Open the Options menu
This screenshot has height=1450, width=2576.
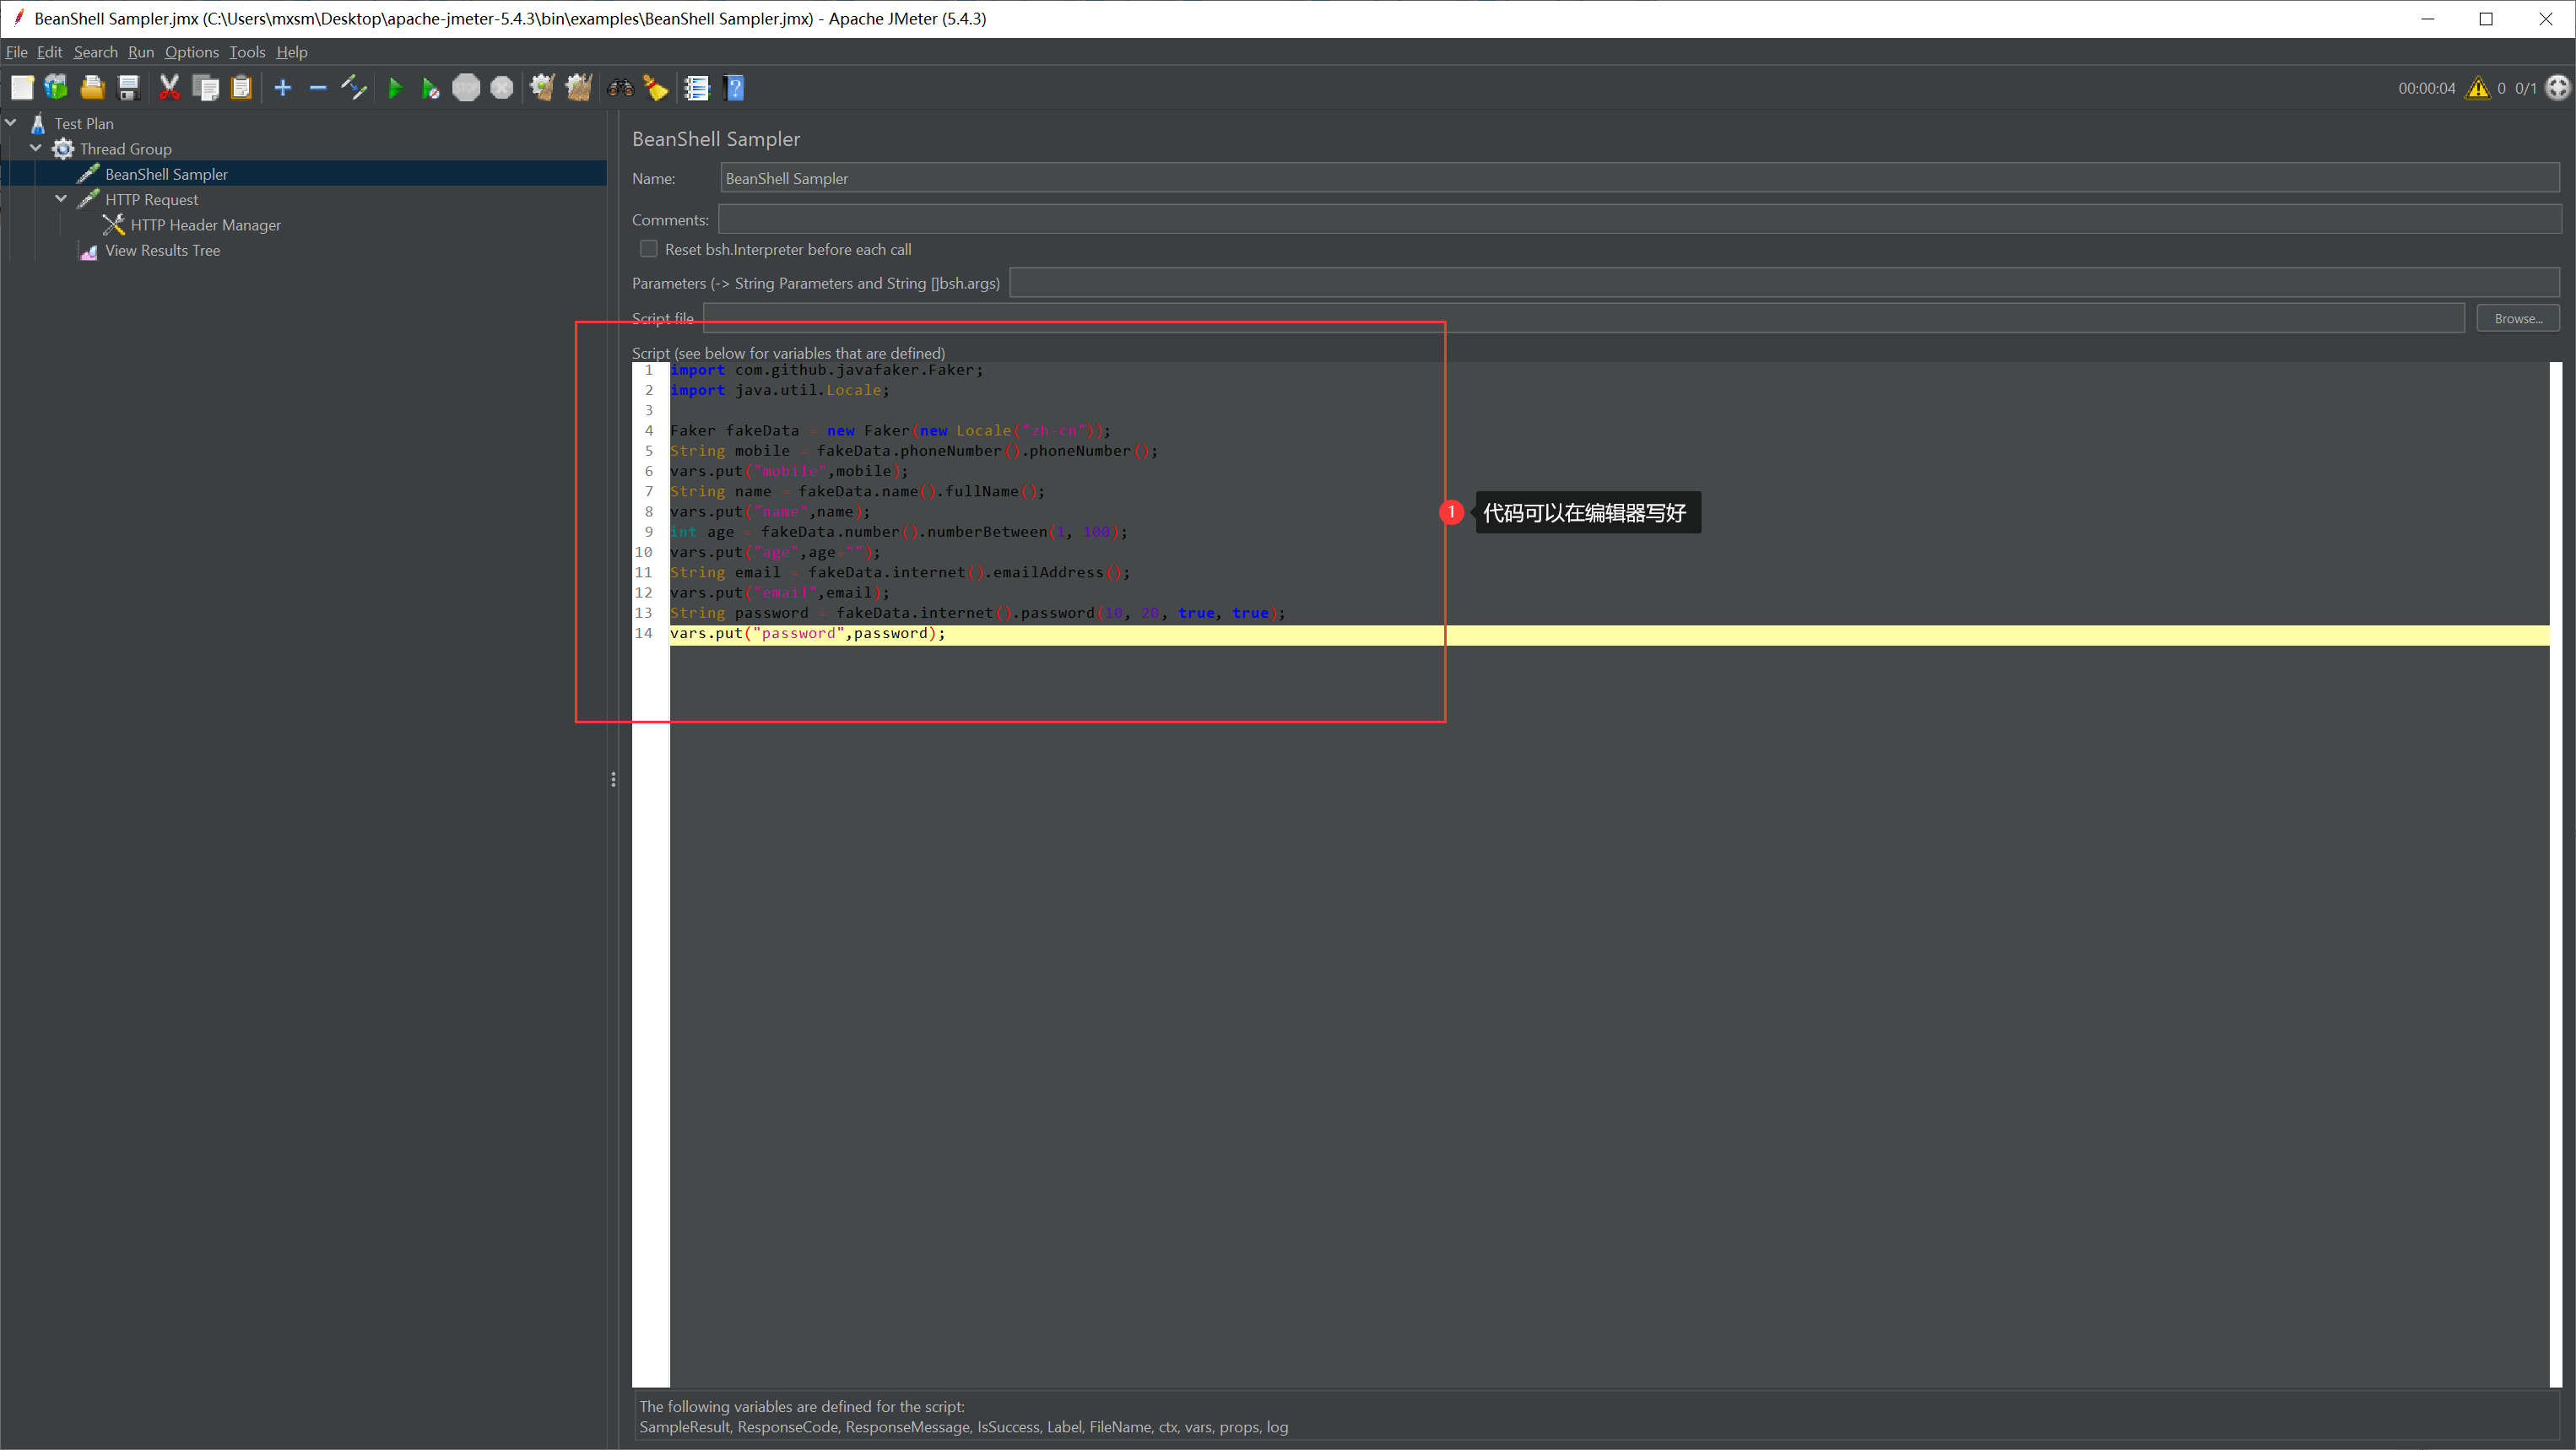(191, 52)
